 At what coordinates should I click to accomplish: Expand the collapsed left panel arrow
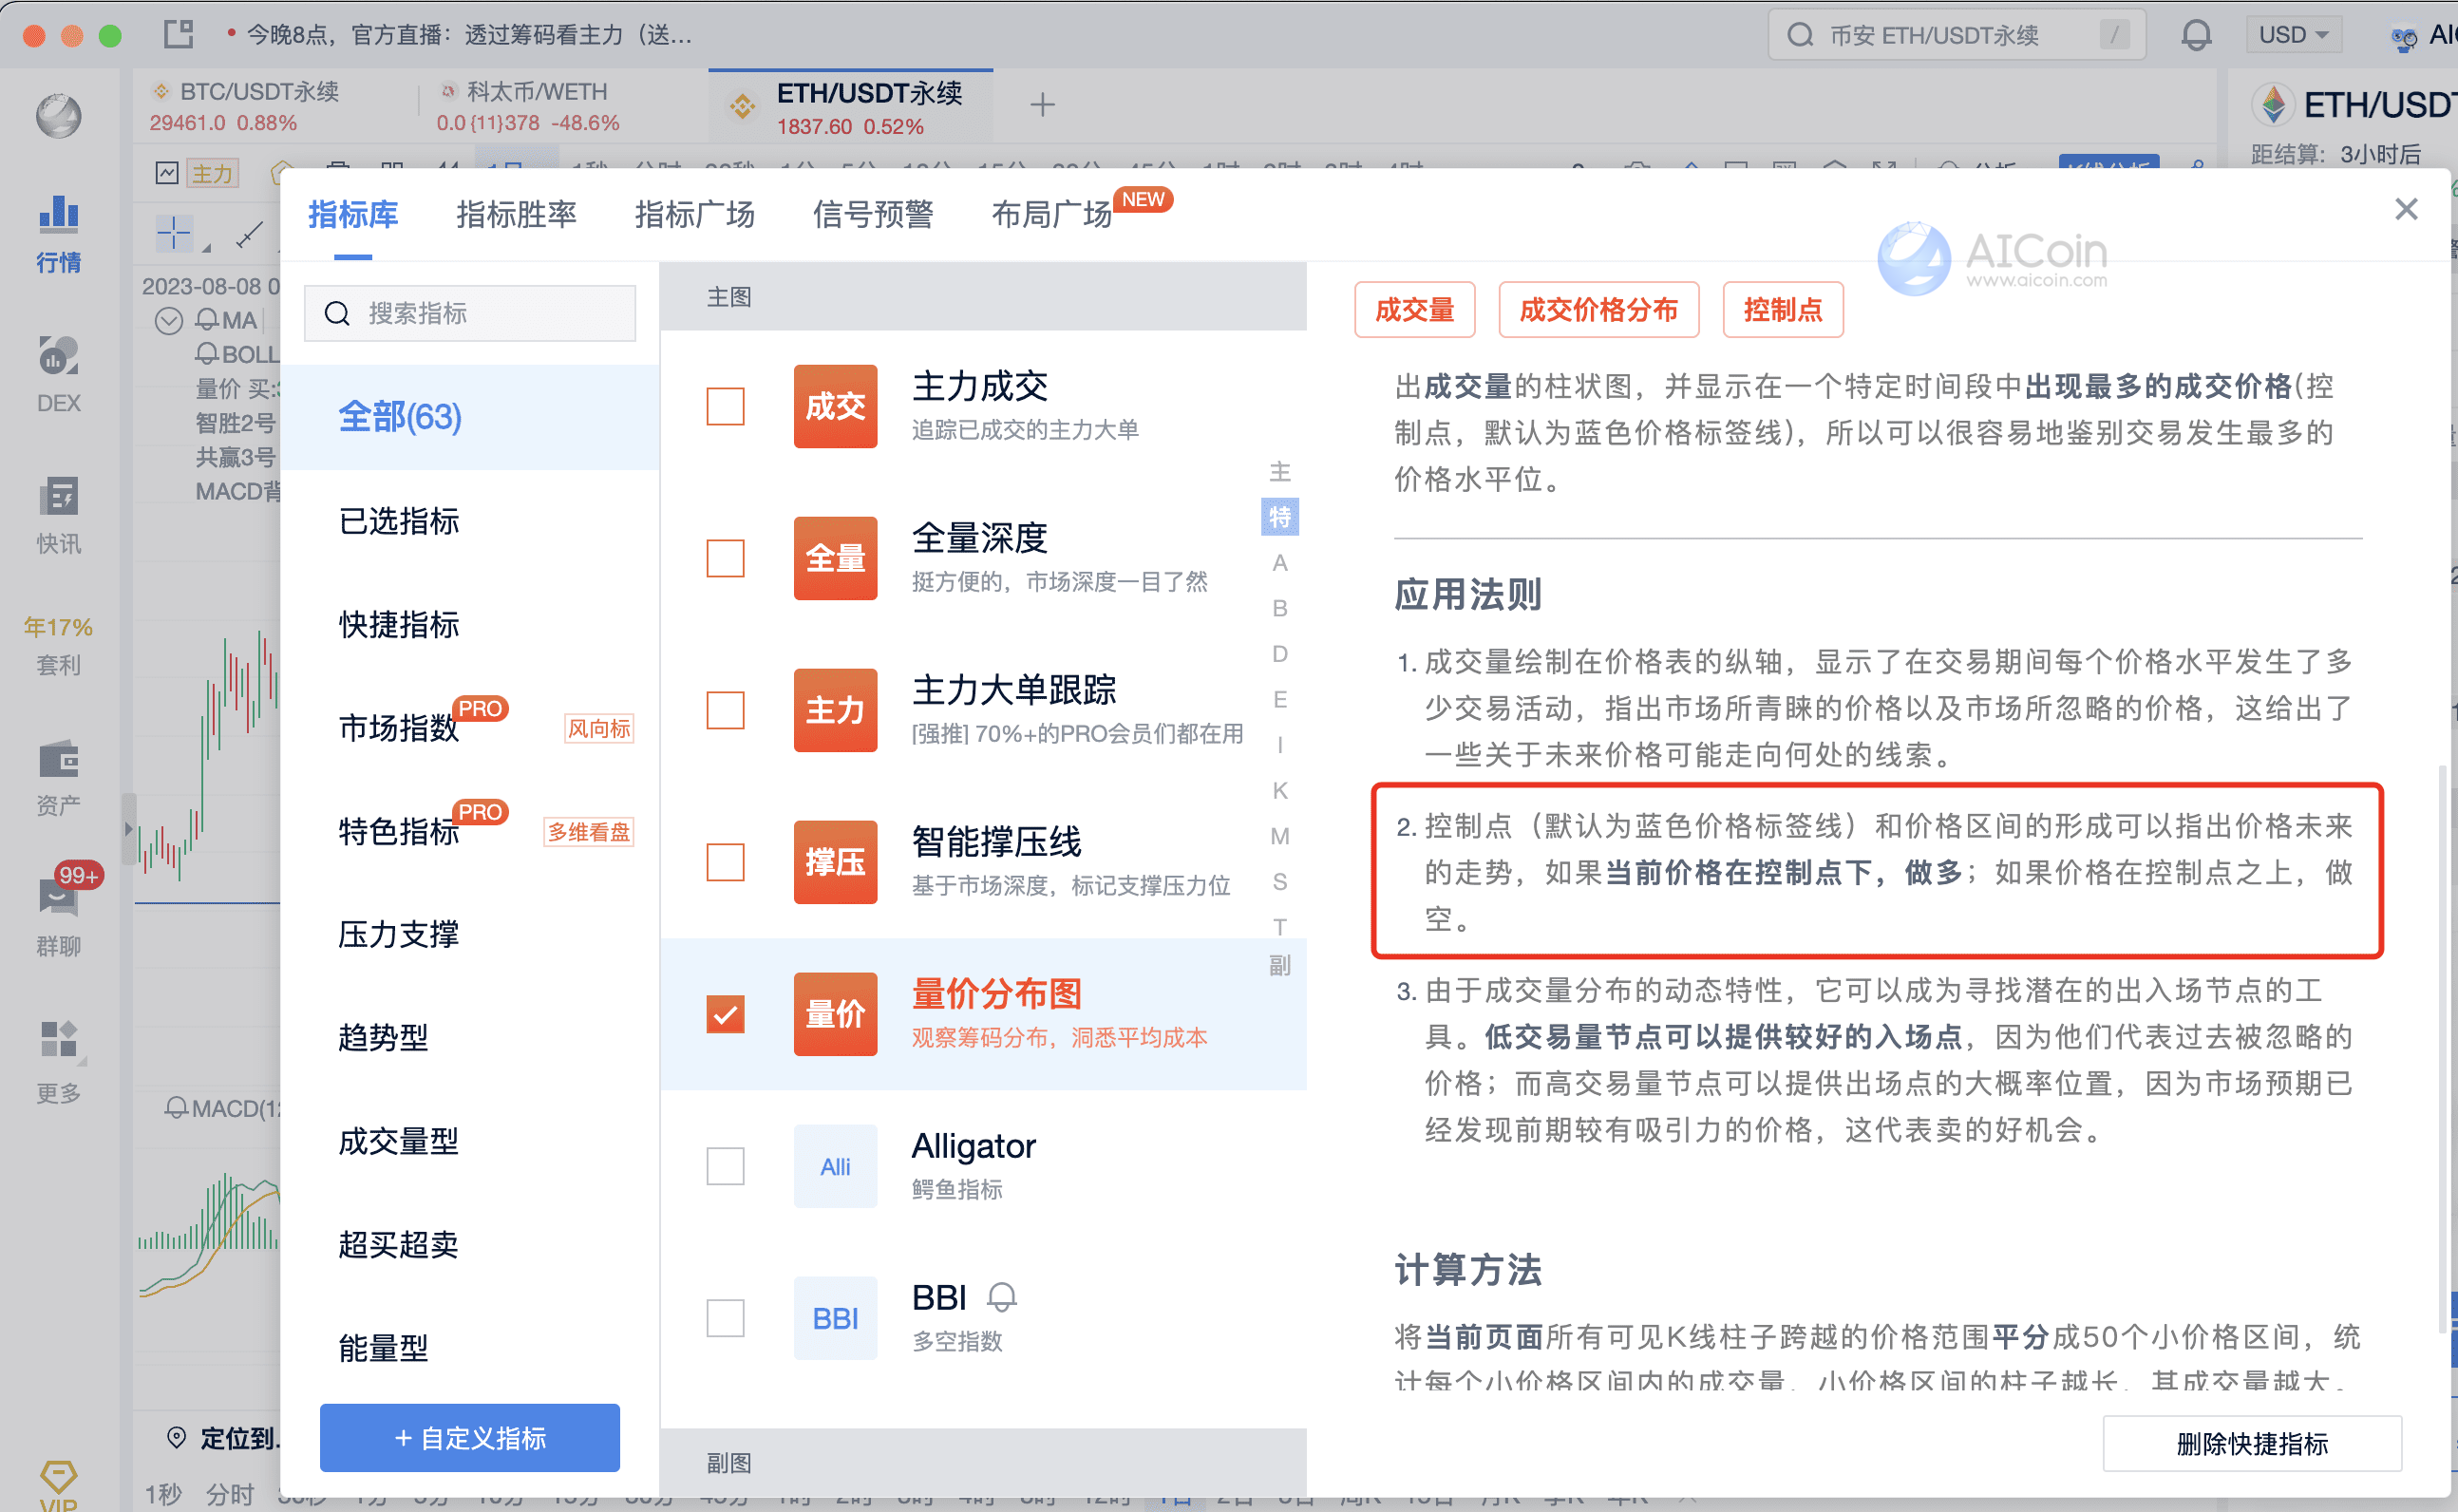point(128,828)
